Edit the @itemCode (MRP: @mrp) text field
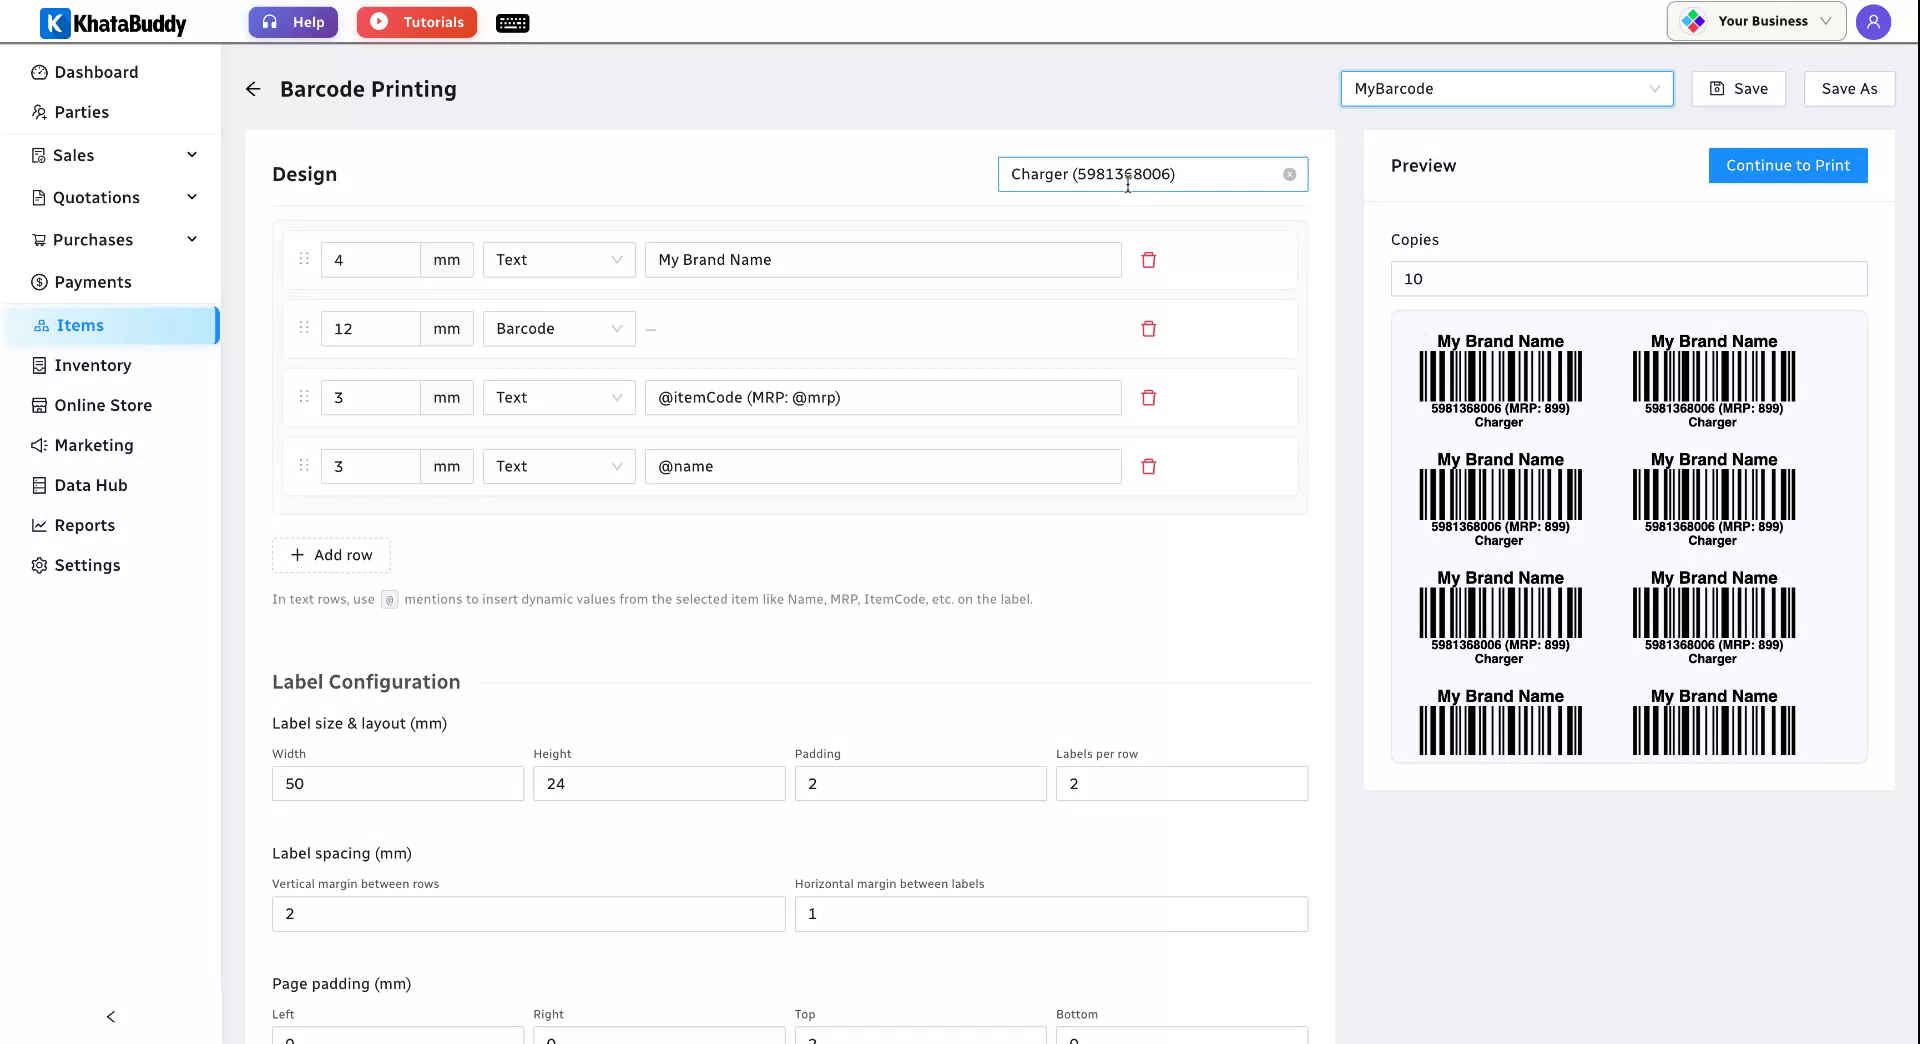This screenshot has height=1044, width=1920. pyautogui.click(x=883, y=398)
